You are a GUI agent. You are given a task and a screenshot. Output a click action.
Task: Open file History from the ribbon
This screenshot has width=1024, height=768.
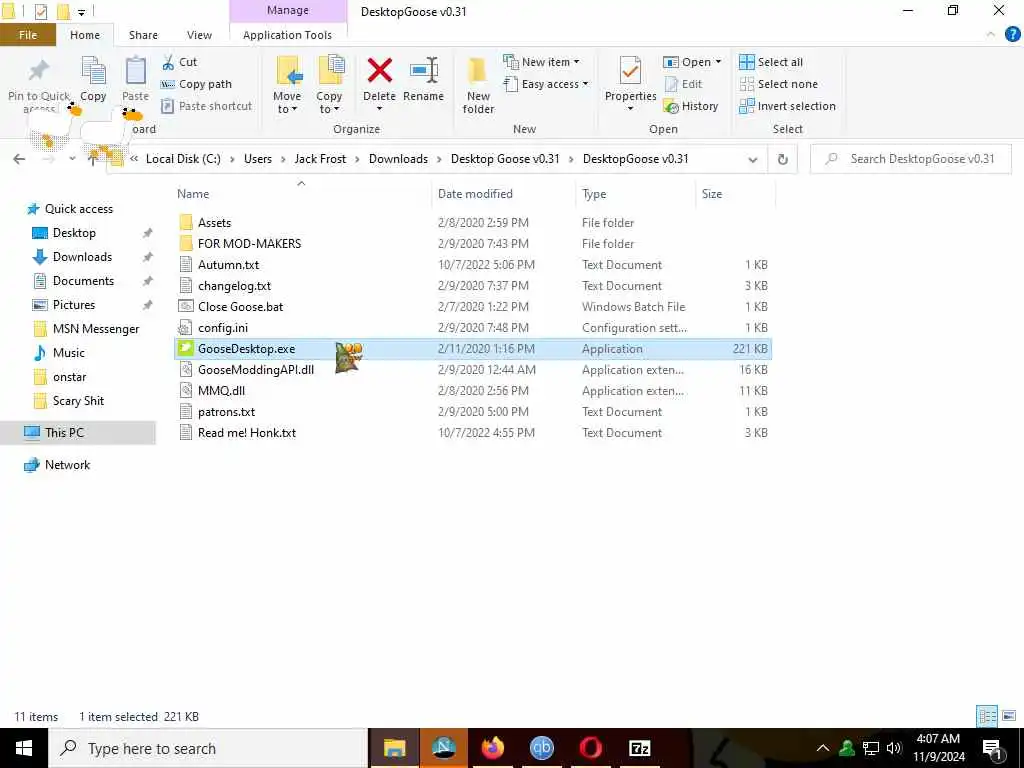[x=690, y=106]
